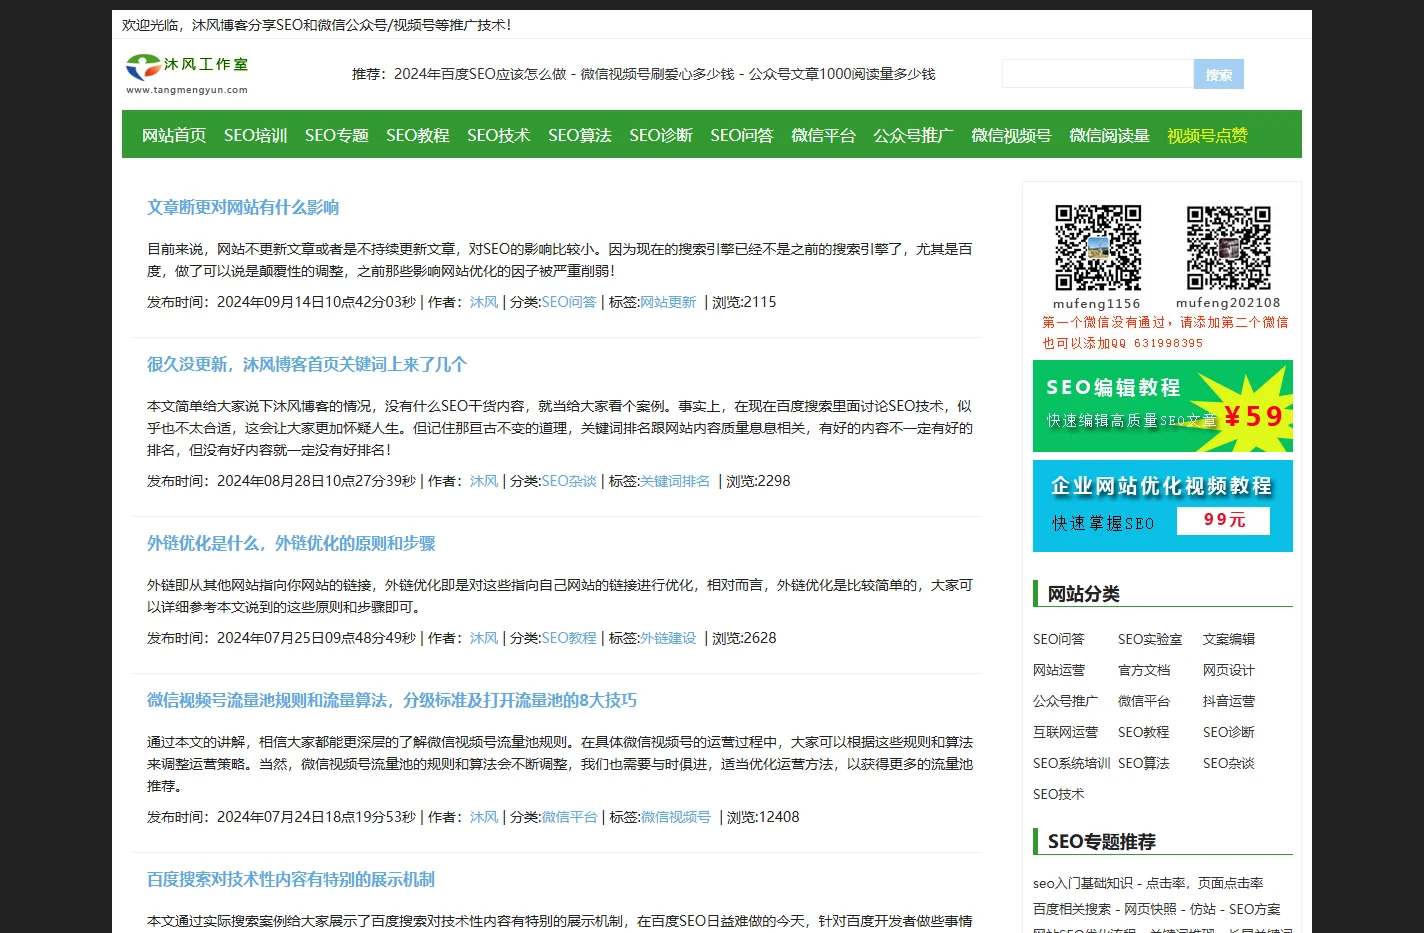Image resolution: width=1424 pixels, height=933 pixels.
Task: Open SEO技术 in the nav bar
Action: [x=498, y=135]
